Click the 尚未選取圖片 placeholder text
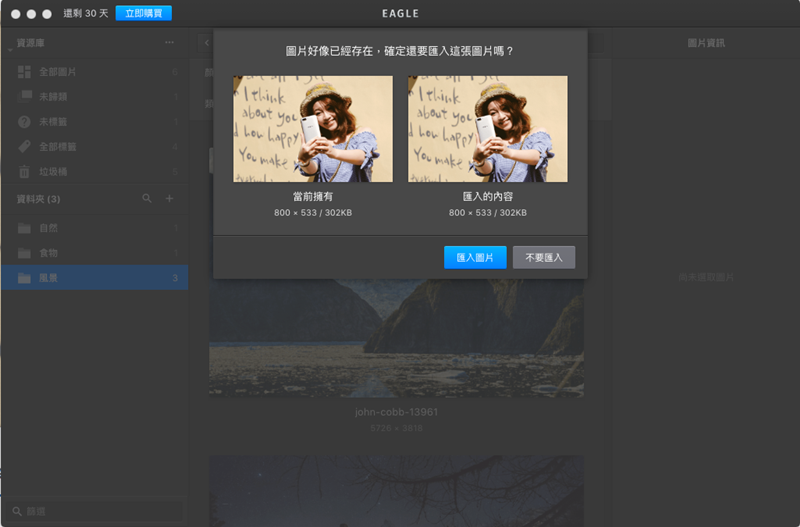Image resolution: width=800 pixels, height=527 pixels. [706, 277]
